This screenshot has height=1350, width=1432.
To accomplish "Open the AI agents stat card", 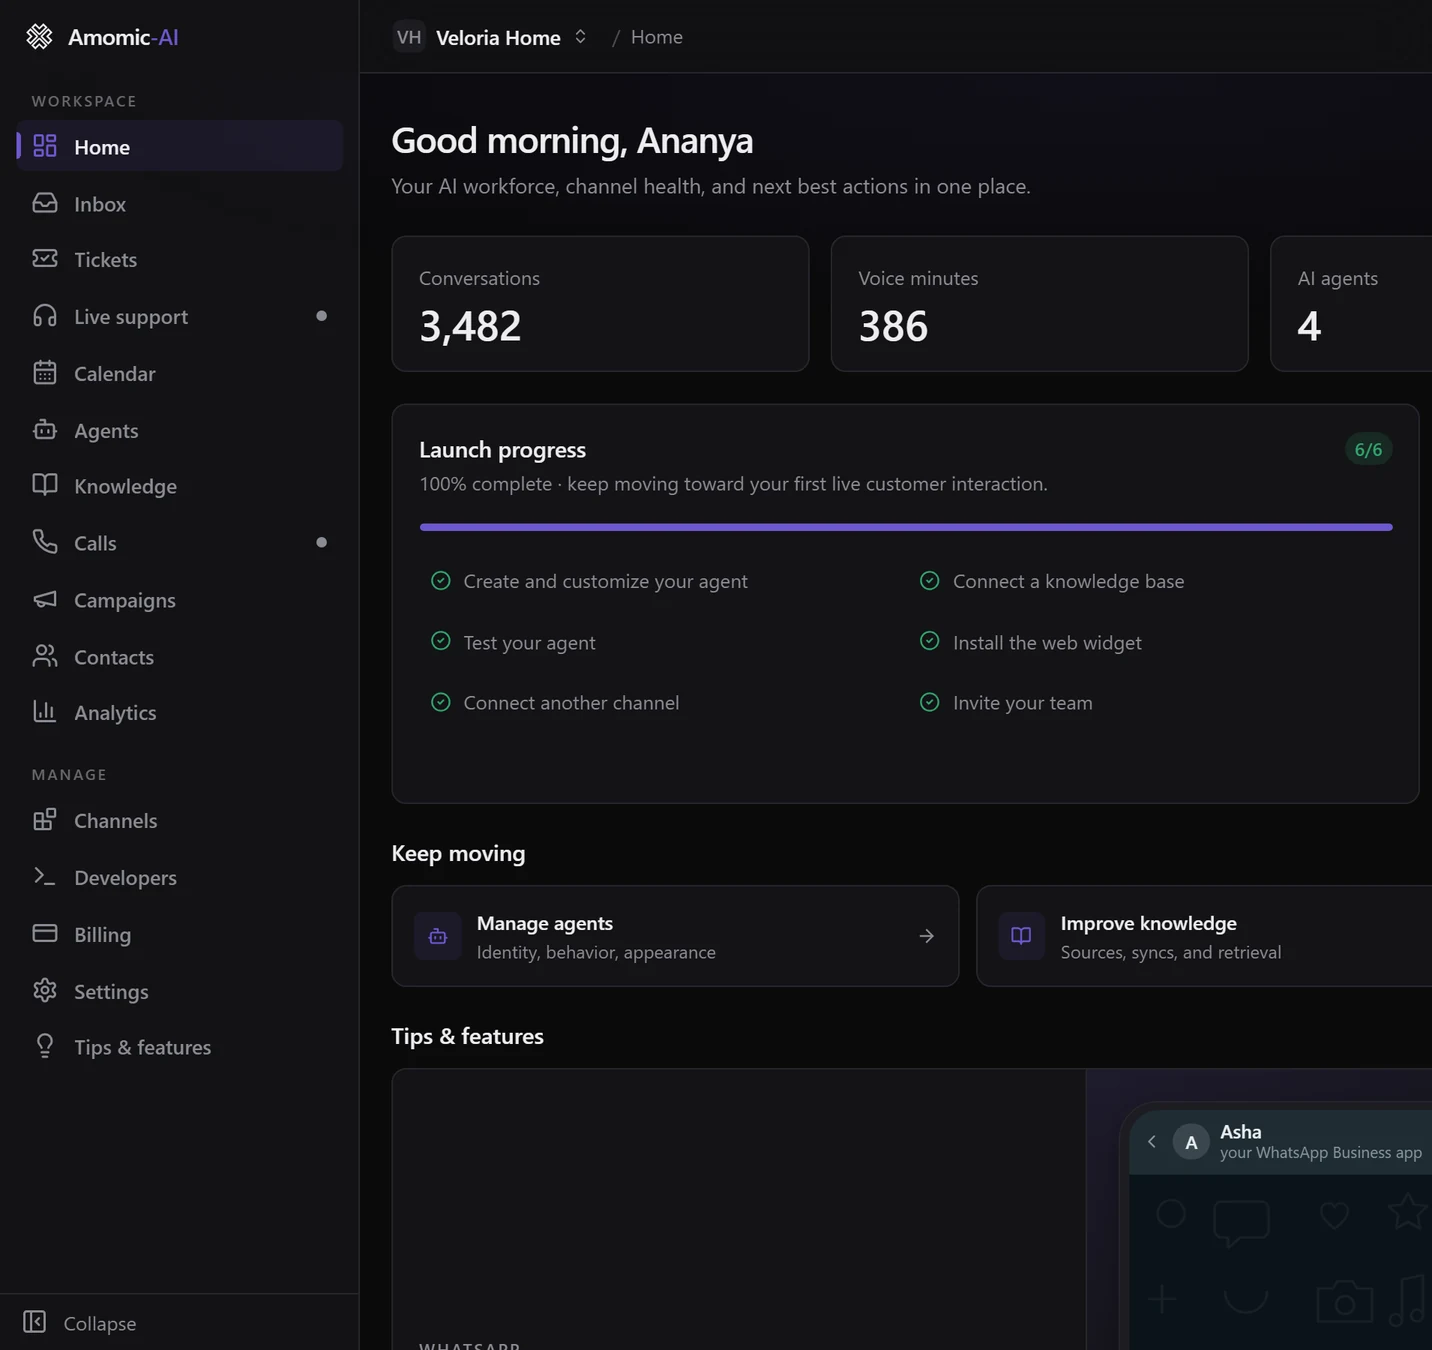I will (x=1351, y=304).
